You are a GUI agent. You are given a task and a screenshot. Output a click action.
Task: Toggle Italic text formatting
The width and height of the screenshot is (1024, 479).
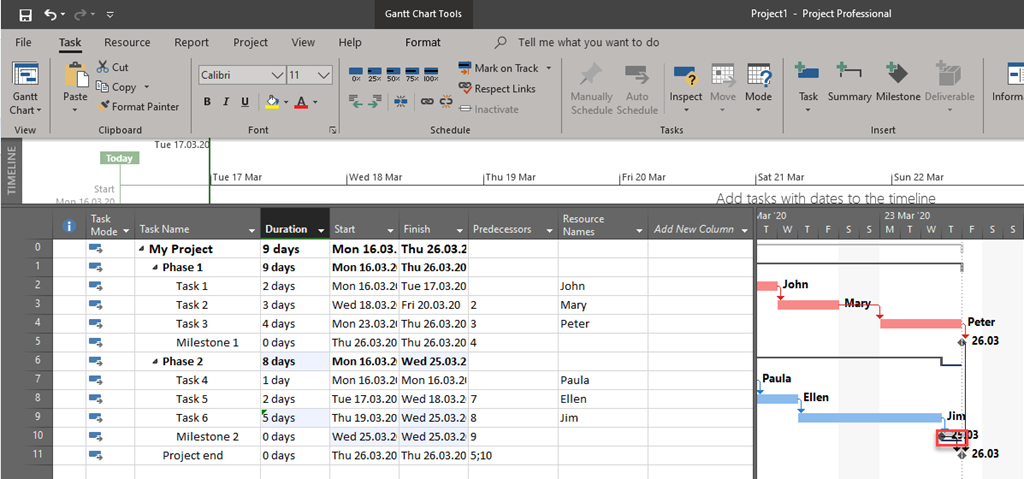click(x=226, y=102)
